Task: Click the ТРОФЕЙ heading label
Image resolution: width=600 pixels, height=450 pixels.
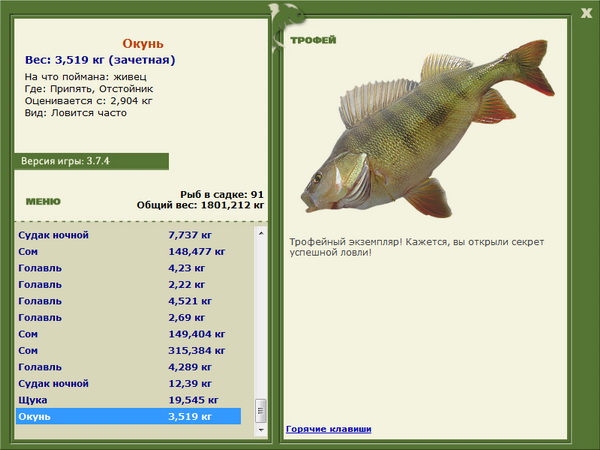Action: pos(313,40)
